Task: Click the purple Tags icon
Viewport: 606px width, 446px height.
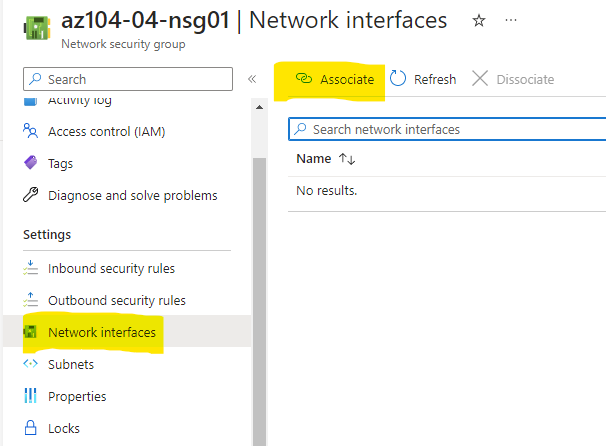Action: 31,163
